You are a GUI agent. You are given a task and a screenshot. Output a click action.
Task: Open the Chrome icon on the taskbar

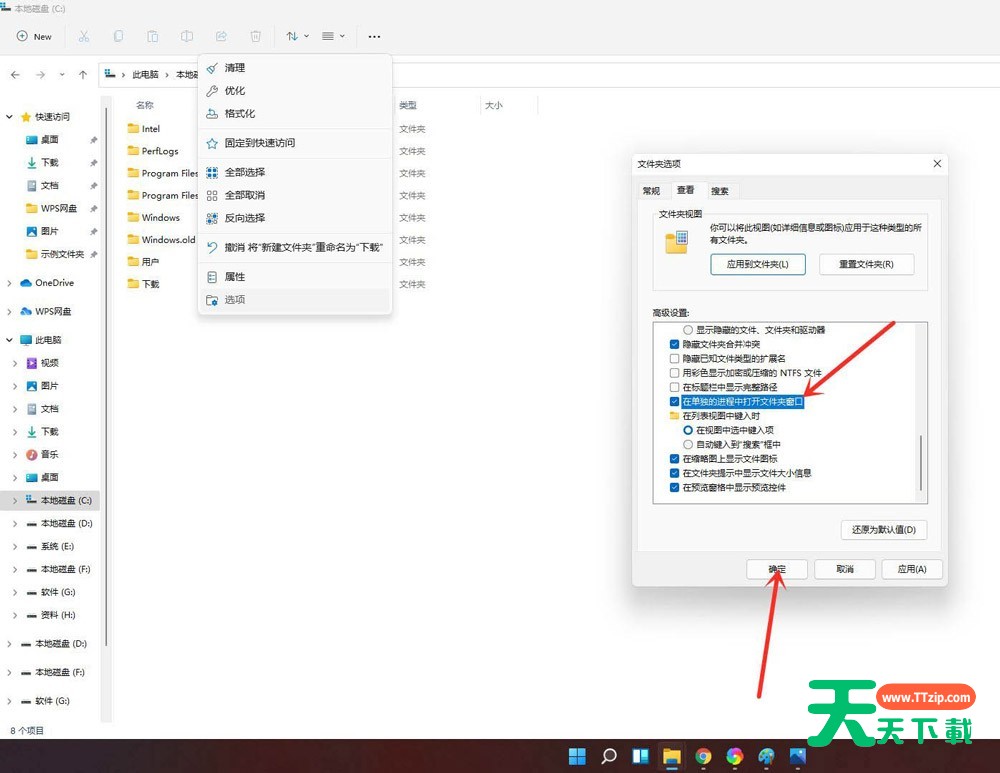point(703,756)
